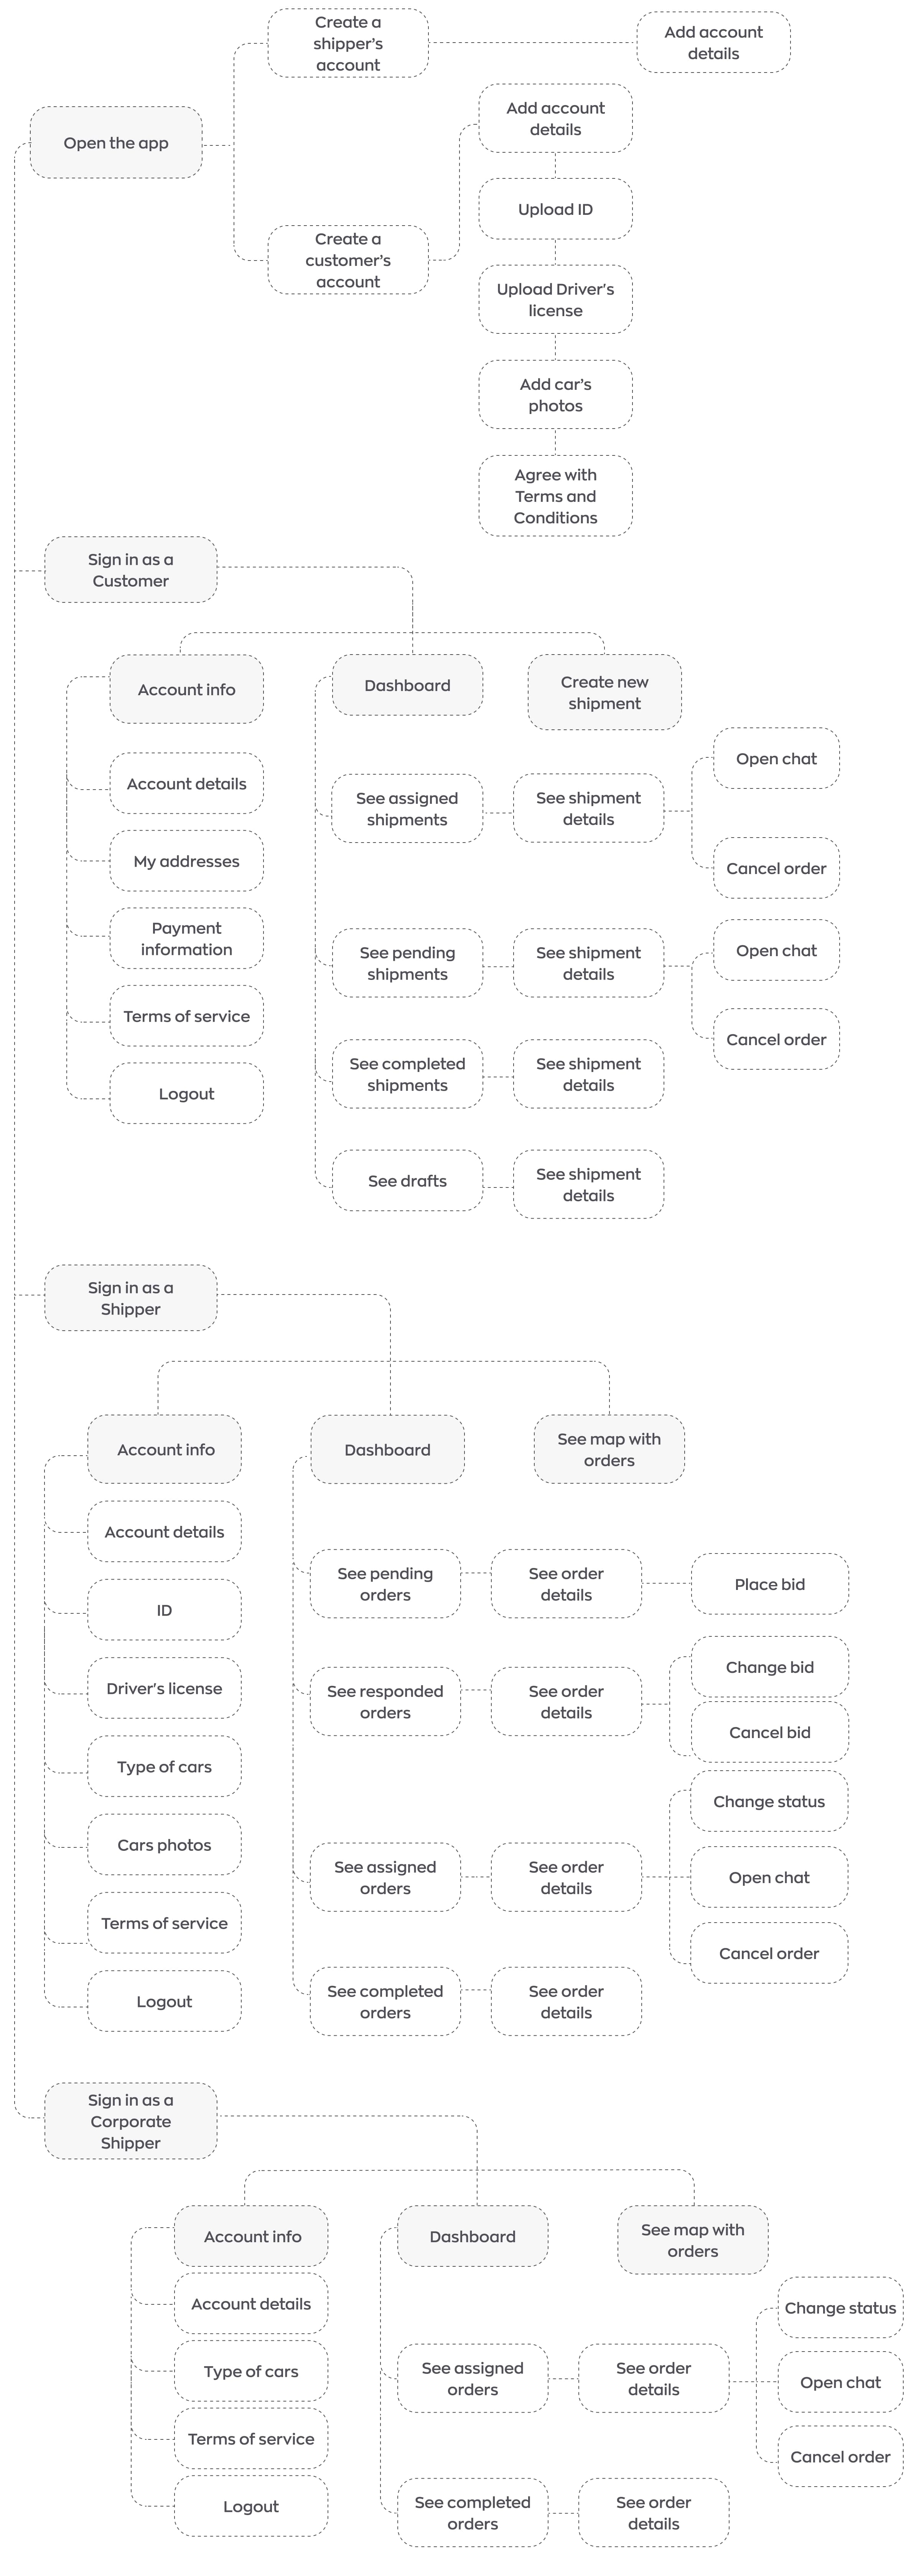Click the "Upload ID" step
This screenshot has width=919, height=2576.
(x=555, y=209)
